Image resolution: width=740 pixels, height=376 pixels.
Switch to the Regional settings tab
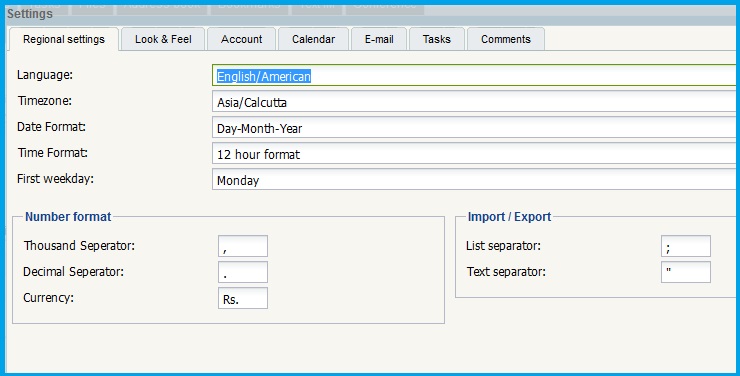pos(64,39)
